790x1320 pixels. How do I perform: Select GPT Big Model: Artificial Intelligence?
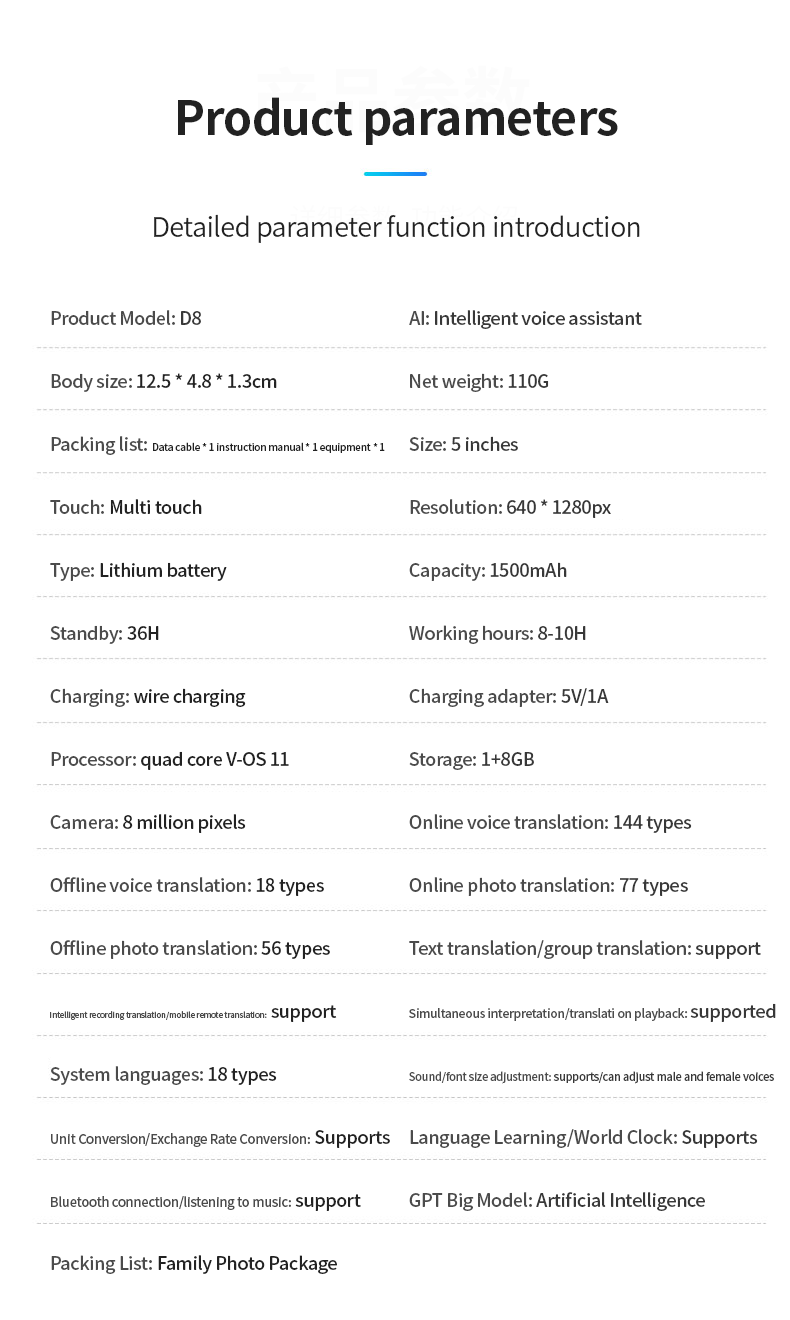(x=557, y=1200)
